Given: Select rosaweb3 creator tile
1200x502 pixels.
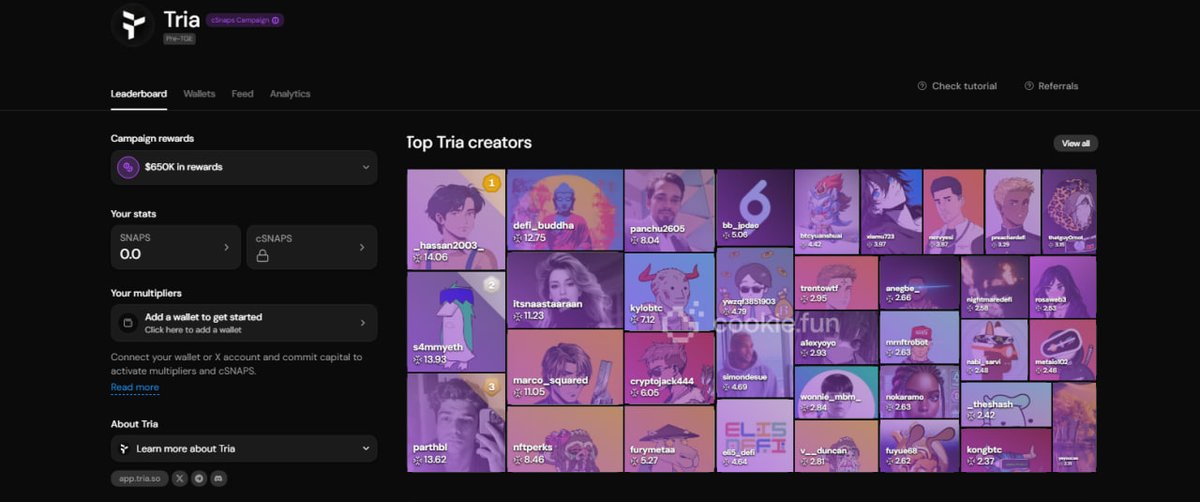Looking at the screenshot, I should pyautogui.click(x=1063, y=287).
